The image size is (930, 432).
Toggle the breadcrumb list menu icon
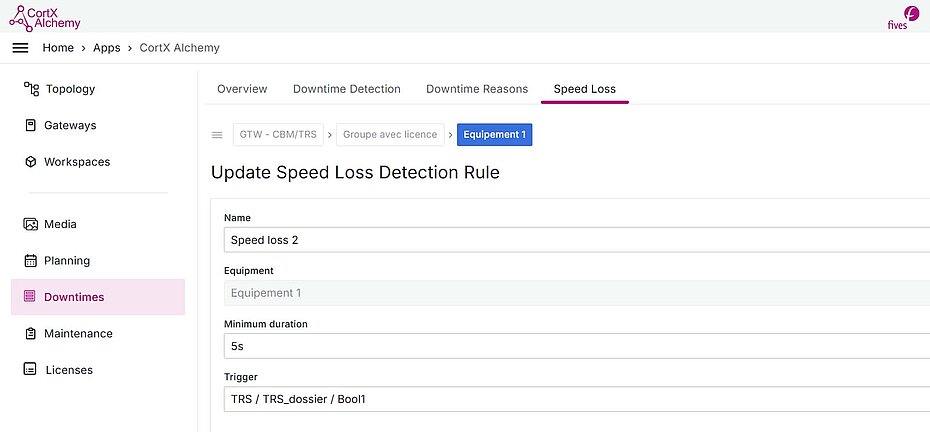[217, 135]
